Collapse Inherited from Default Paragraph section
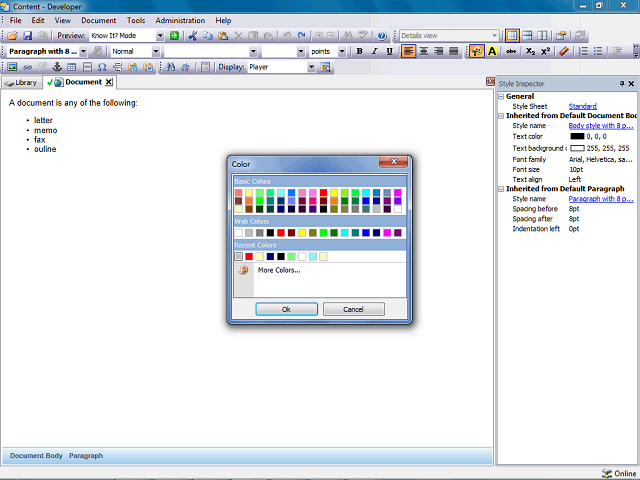 tap(501, 189)
